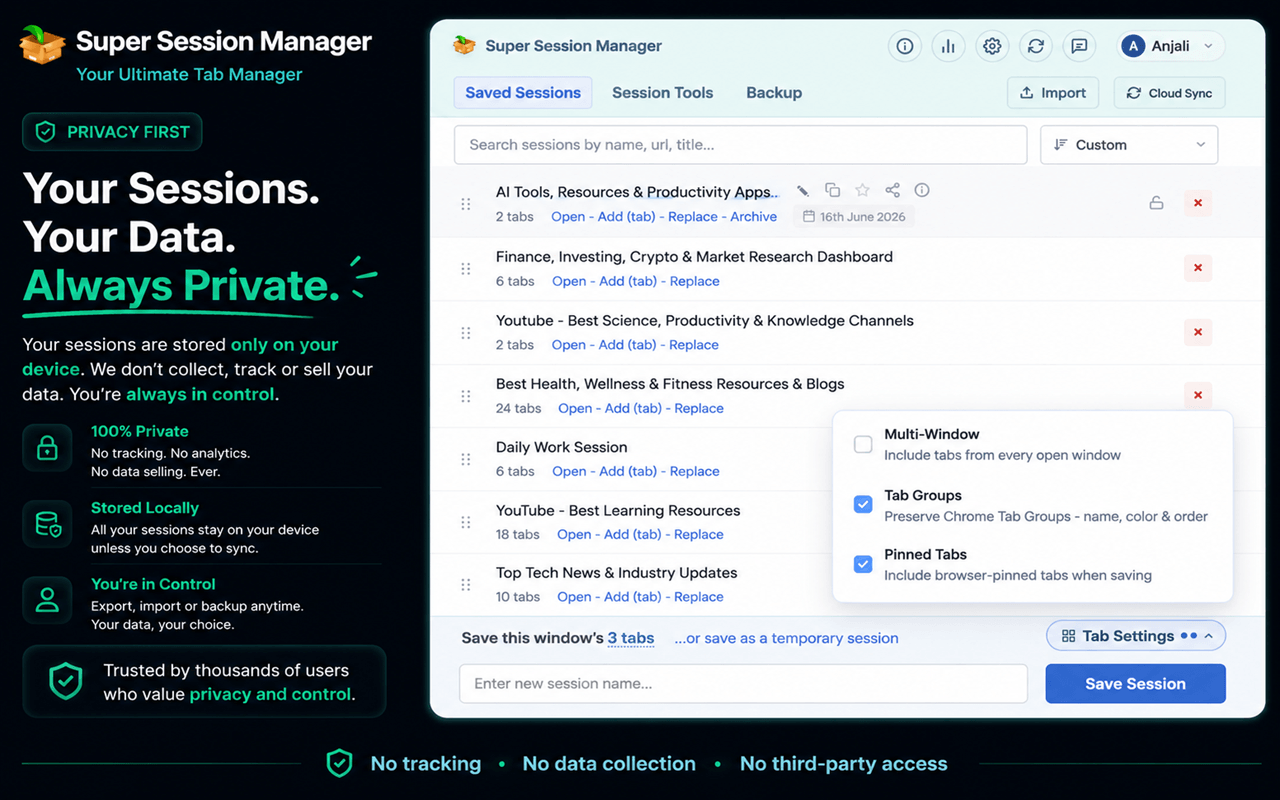Click drag handle of Youtube - Best Science session
Viewport: 1280px width, 800px height.
pyautogui.click(x=466, y=333)
